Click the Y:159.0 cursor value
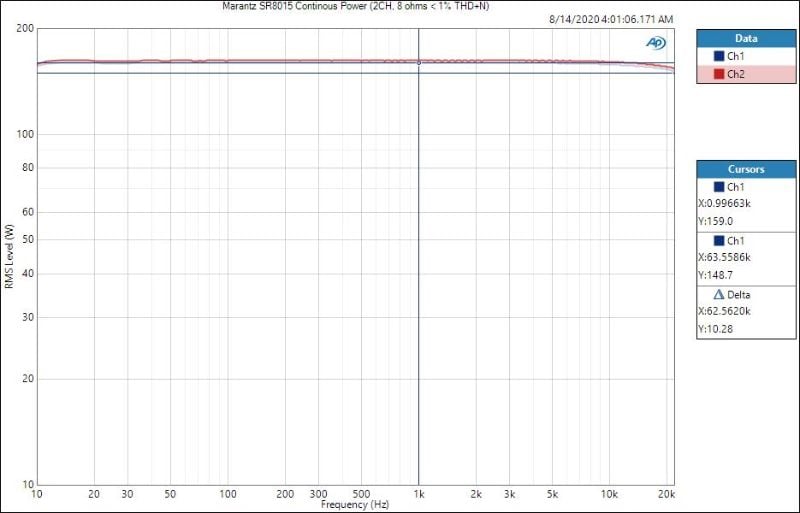This screenshot has height=513, width=800. [716, 221]
